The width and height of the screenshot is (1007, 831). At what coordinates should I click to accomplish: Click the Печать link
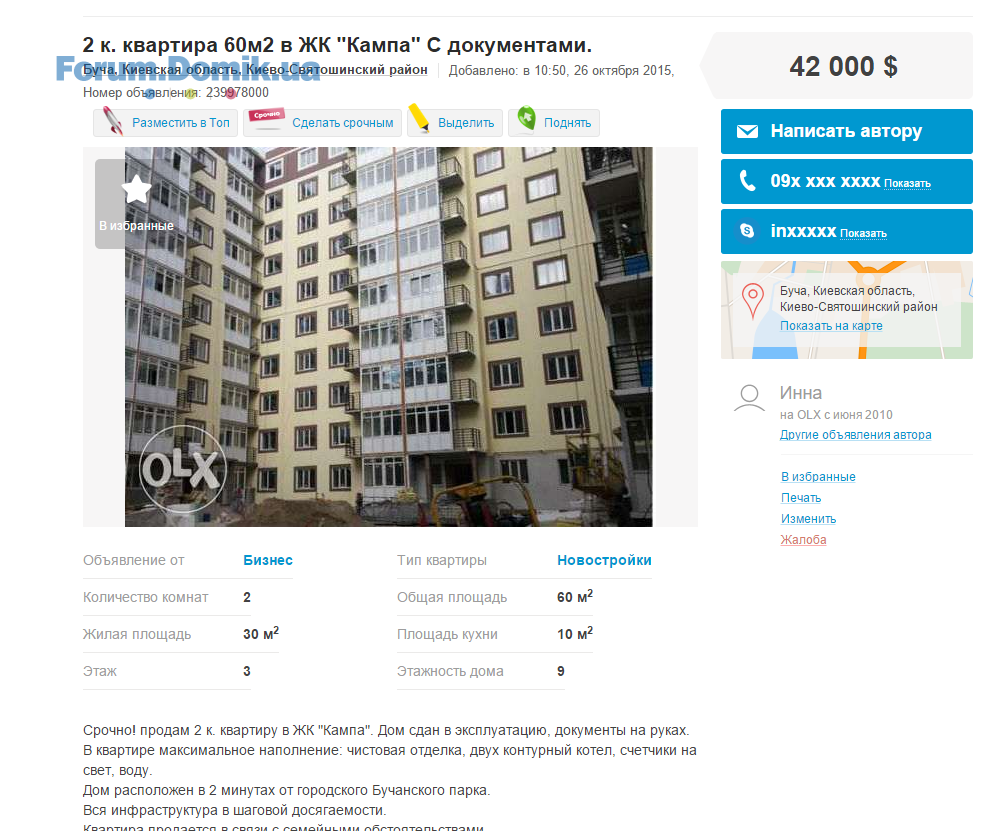801,498
